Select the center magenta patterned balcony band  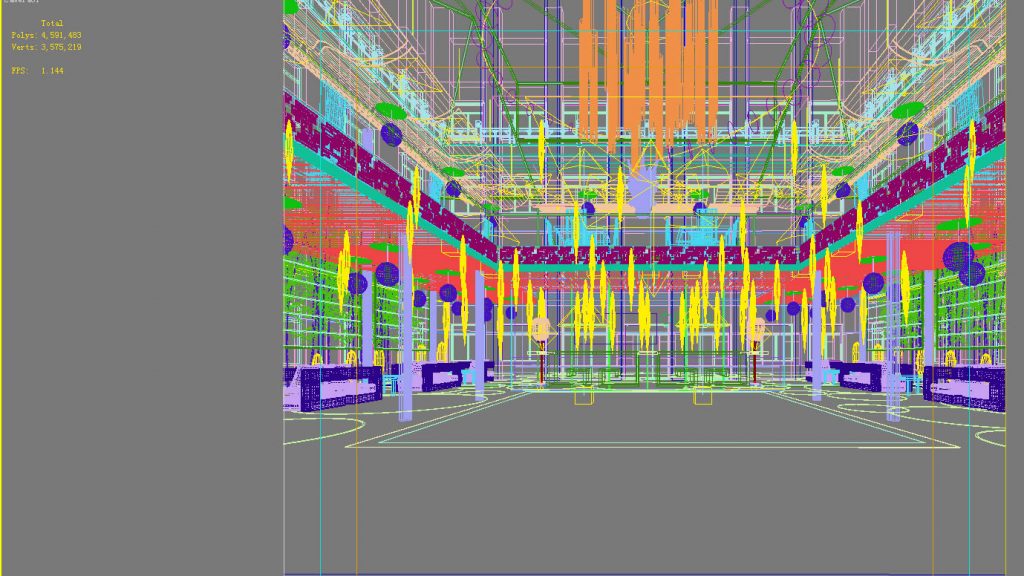pyautogui.click(x=648, y=255)
